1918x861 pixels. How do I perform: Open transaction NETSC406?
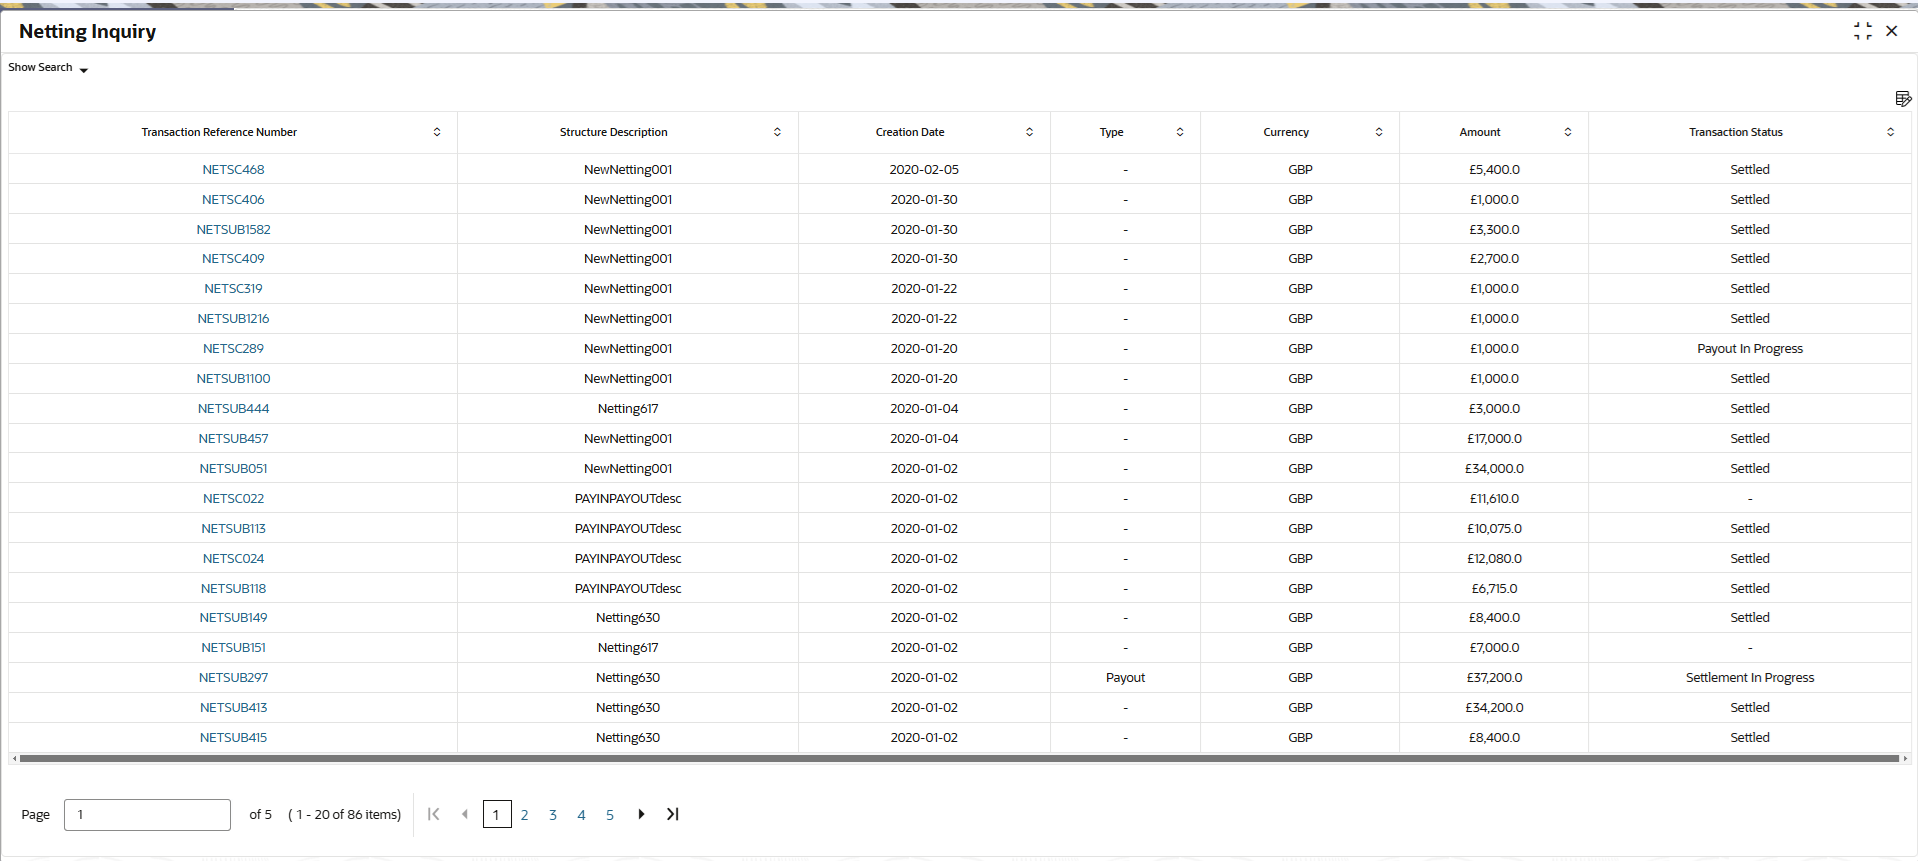[233, 200]
